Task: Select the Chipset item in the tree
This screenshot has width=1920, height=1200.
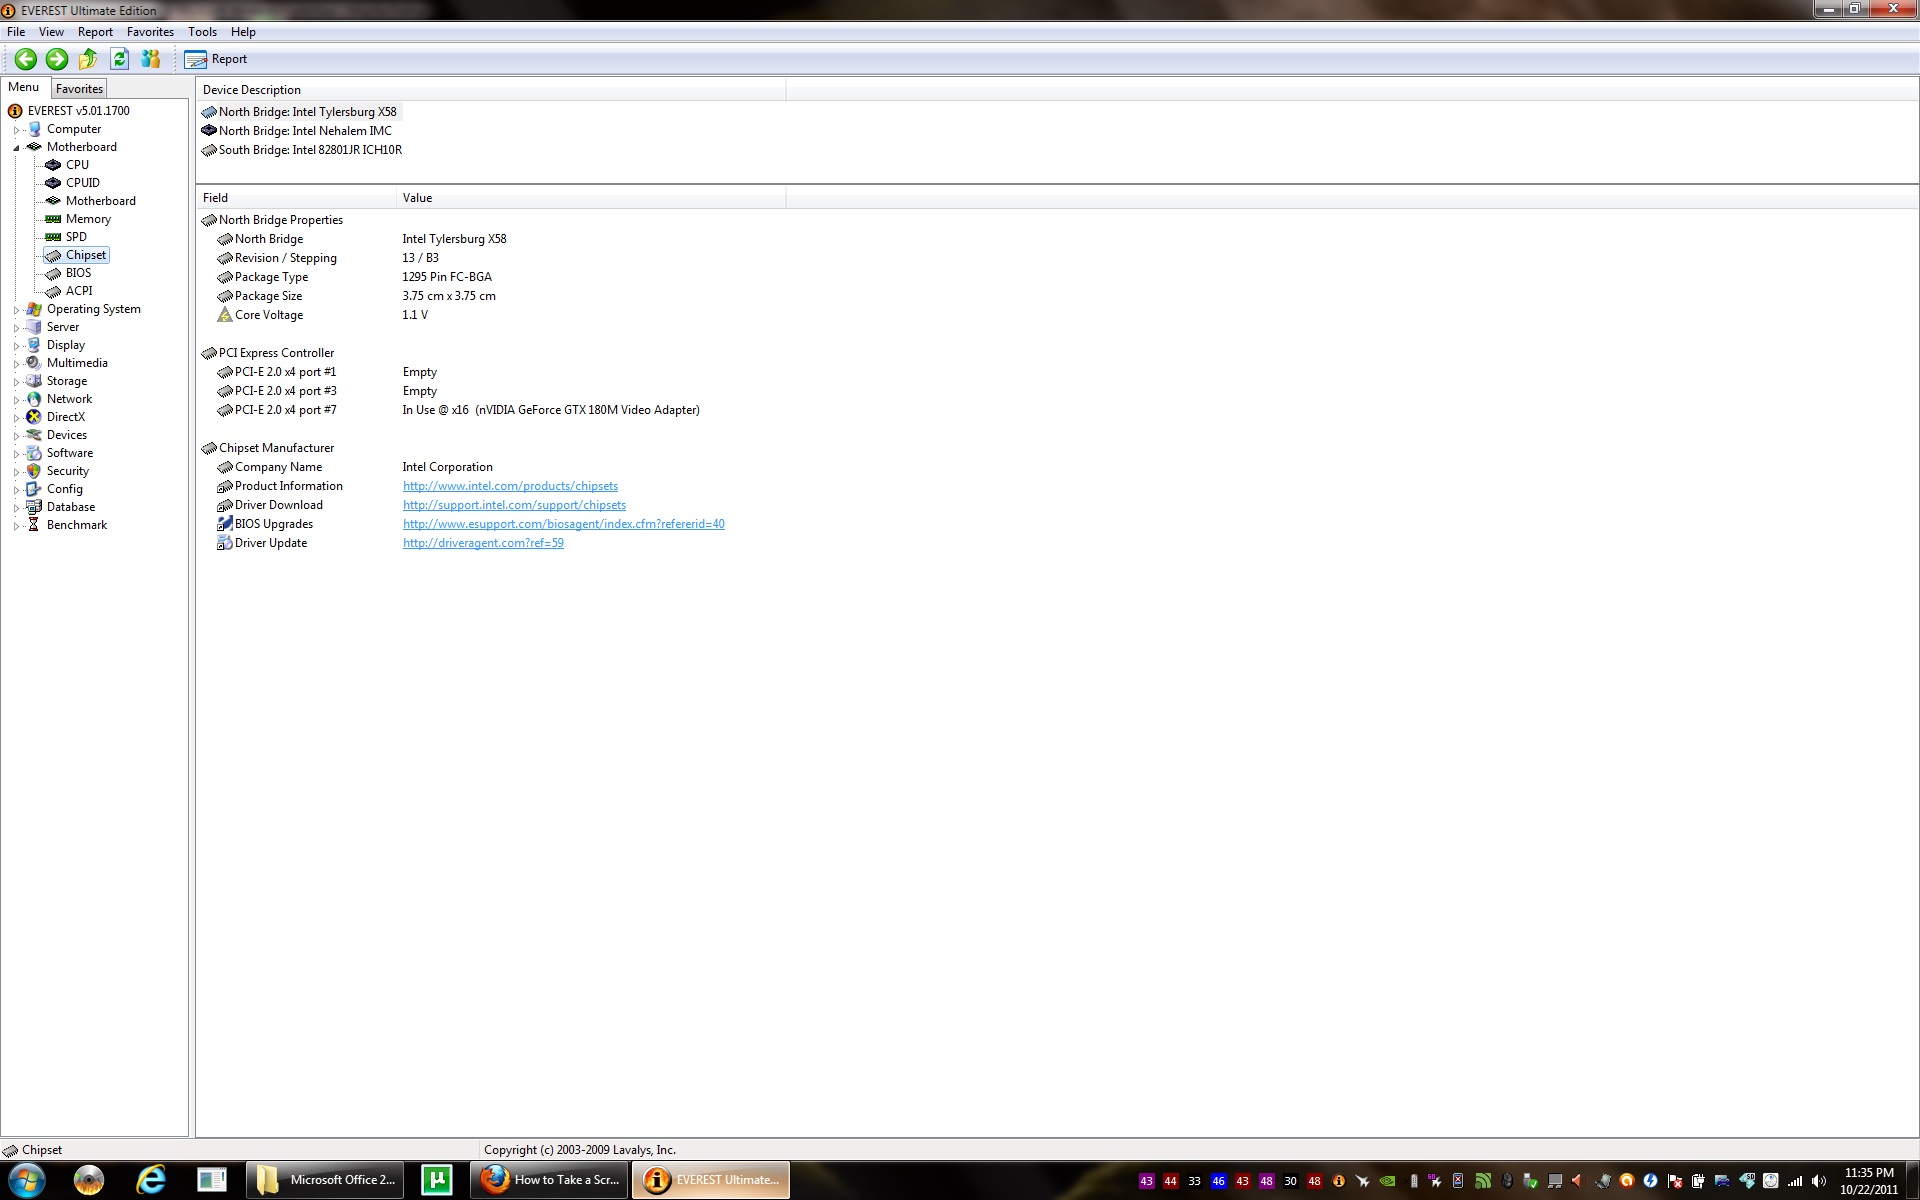Action: [86, 255]
